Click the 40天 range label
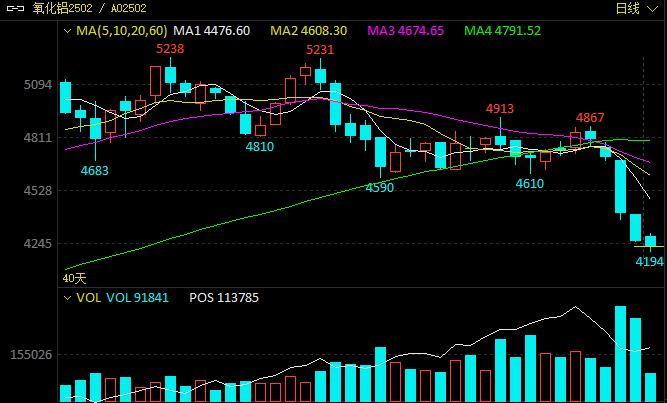 click(75, 277)
